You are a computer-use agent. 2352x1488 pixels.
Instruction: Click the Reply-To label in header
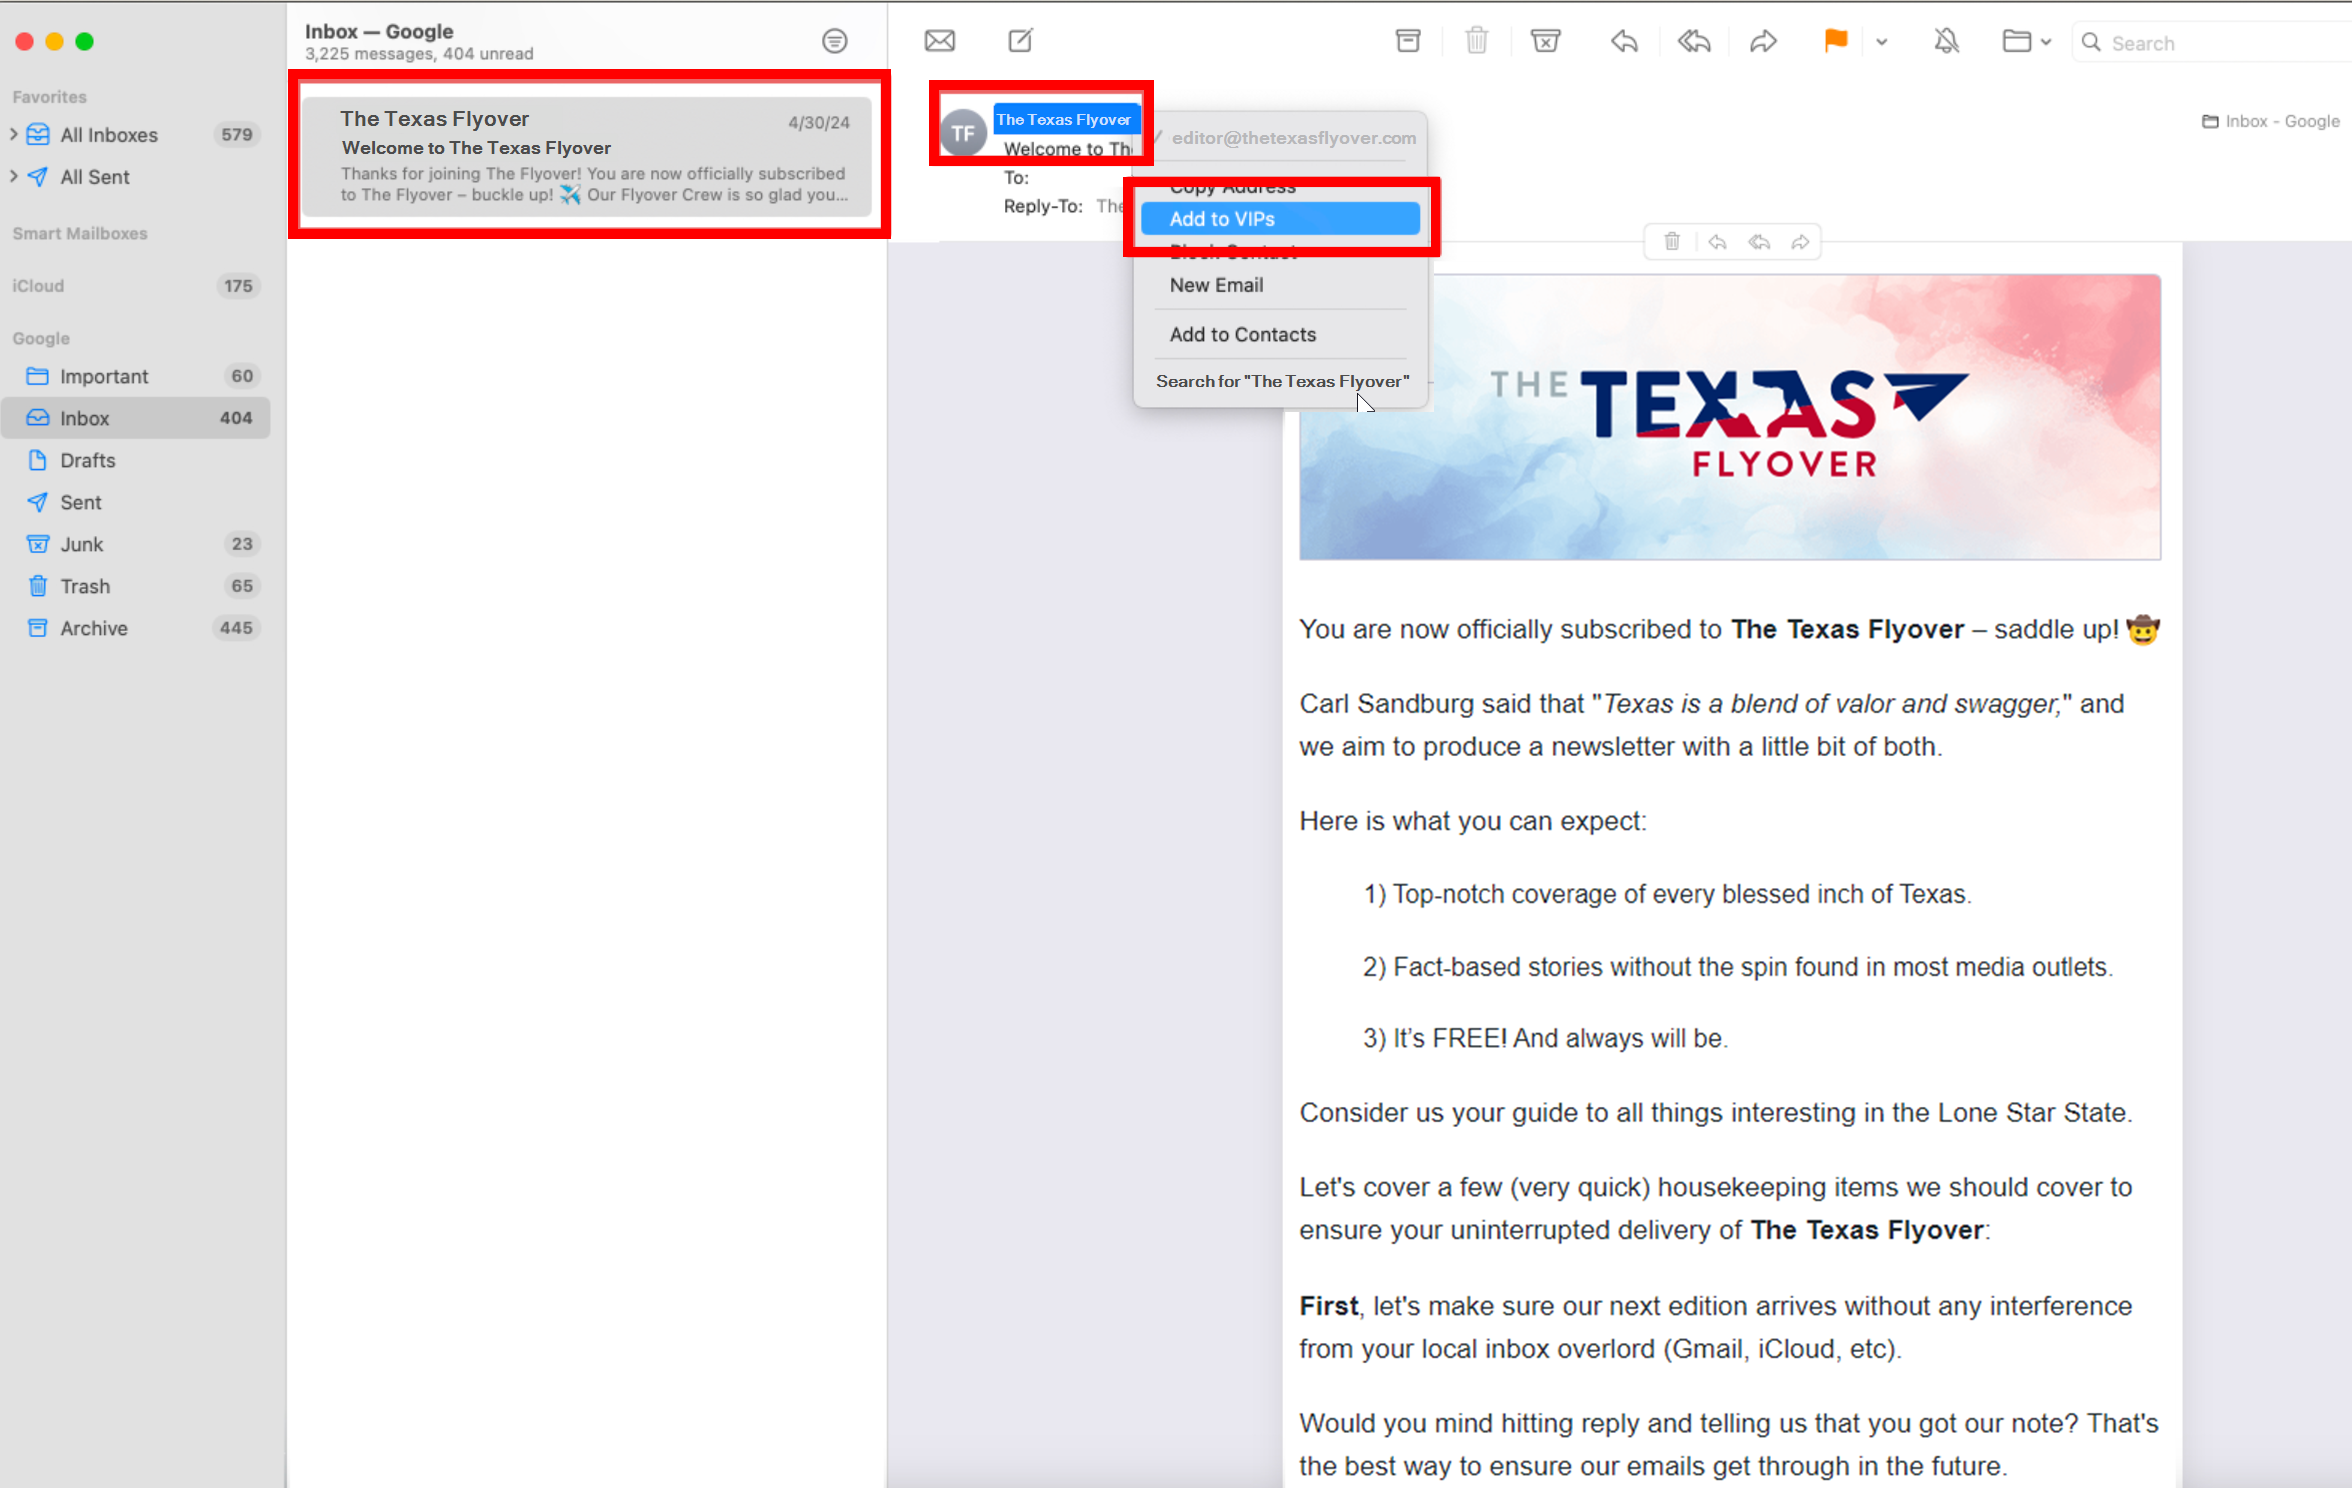(1043, 206)
